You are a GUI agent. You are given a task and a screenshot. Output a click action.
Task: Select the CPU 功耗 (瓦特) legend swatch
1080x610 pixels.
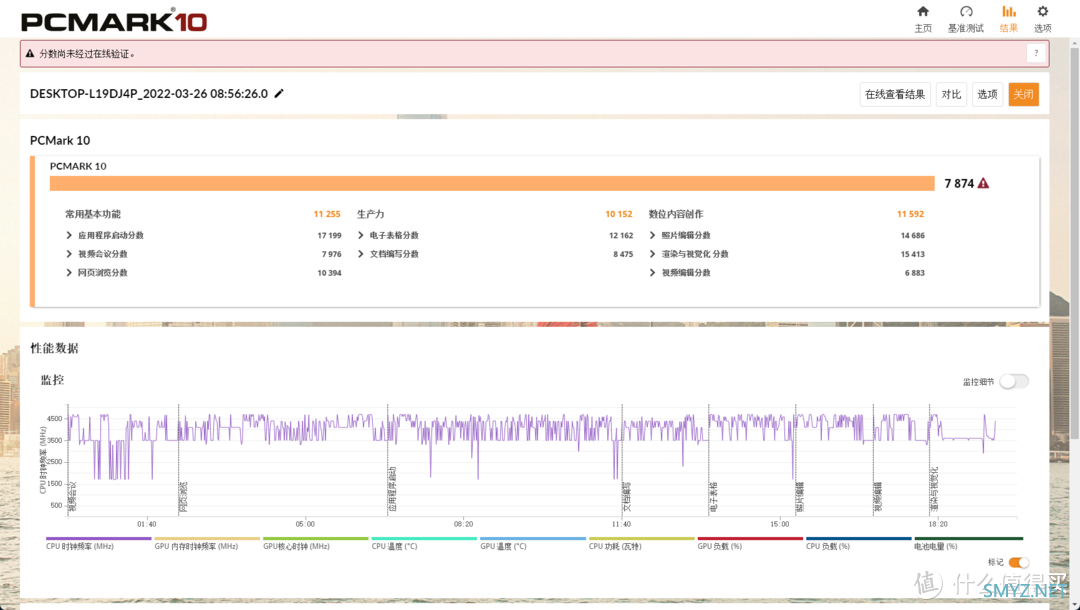pyautogui.click(x=641, y=538)
